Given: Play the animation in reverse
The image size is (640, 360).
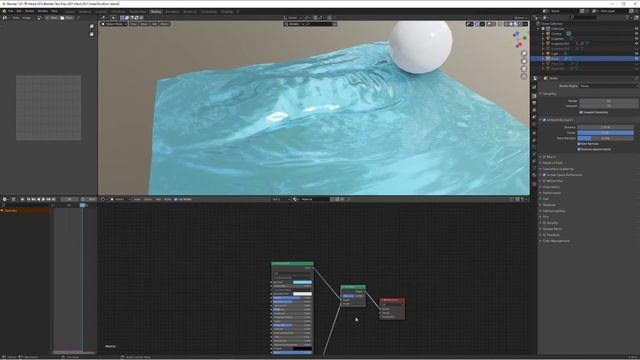Looking at the screenshot, I should pos(38,199).
